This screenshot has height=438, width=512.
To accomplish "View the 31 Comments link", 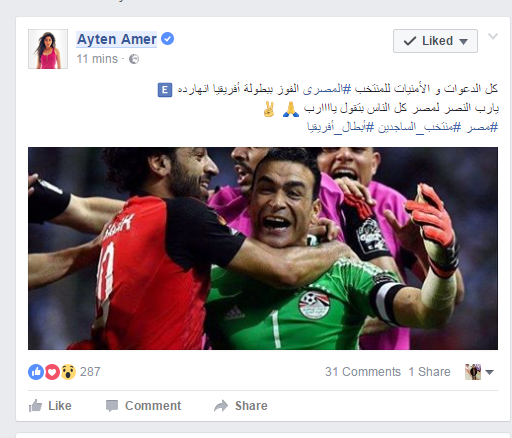I will (x=363, y=372).
